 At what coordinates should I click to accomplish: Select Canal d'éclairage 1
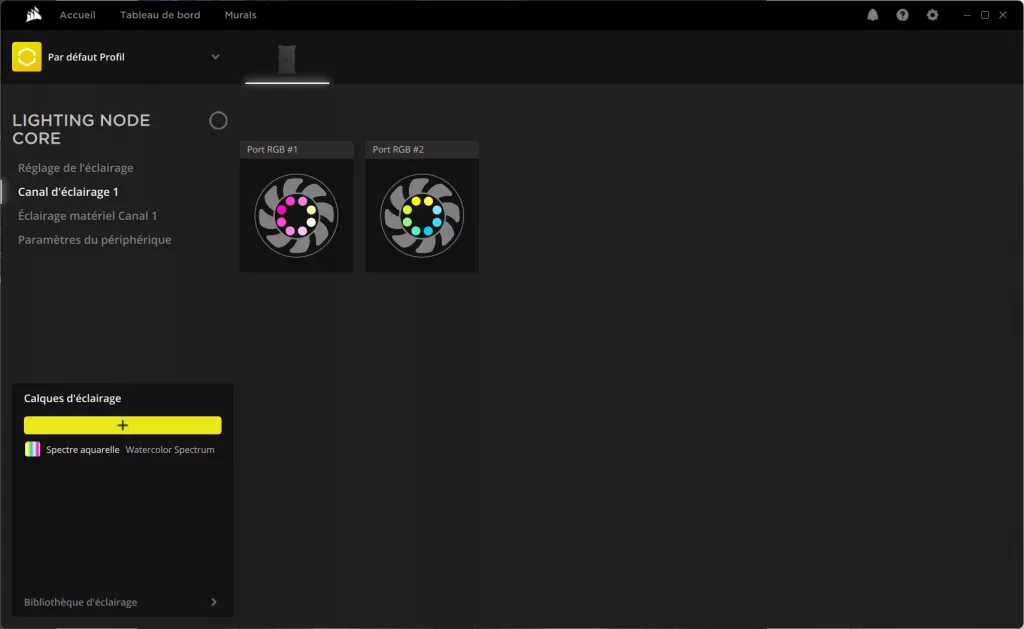point(68,192)
